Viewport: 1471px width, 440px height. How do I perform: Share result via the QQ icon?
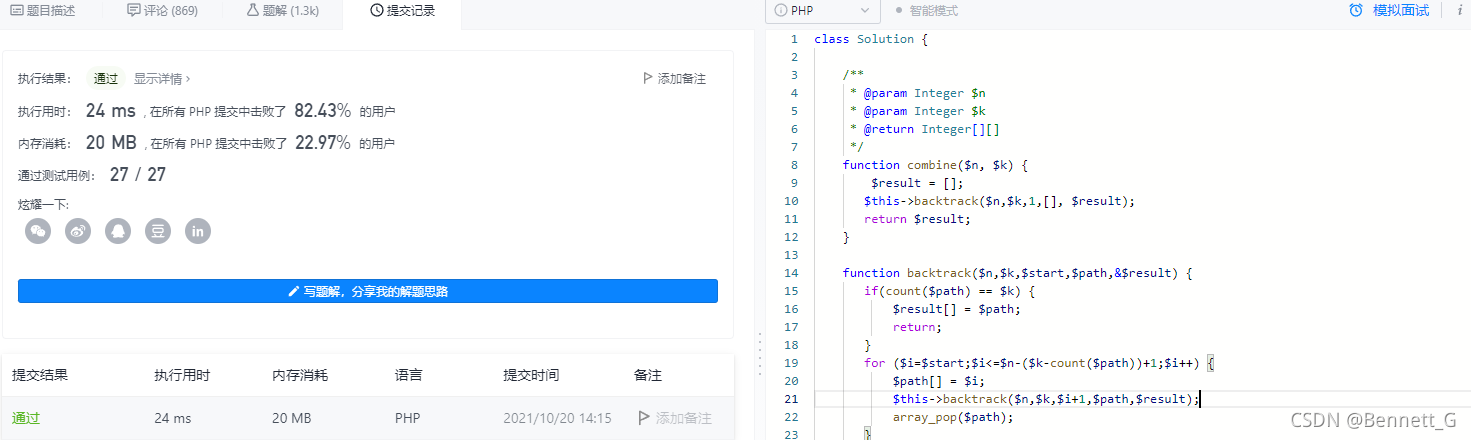(x=118, y=231)
